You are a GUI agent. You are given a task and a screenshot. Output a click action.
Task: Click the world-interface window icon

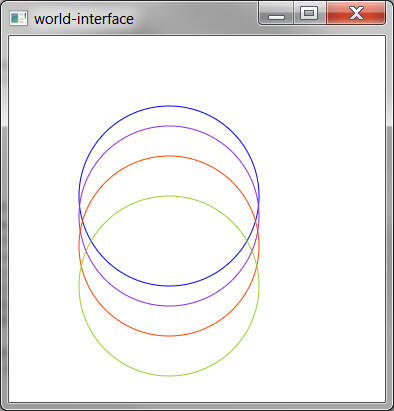18,18
